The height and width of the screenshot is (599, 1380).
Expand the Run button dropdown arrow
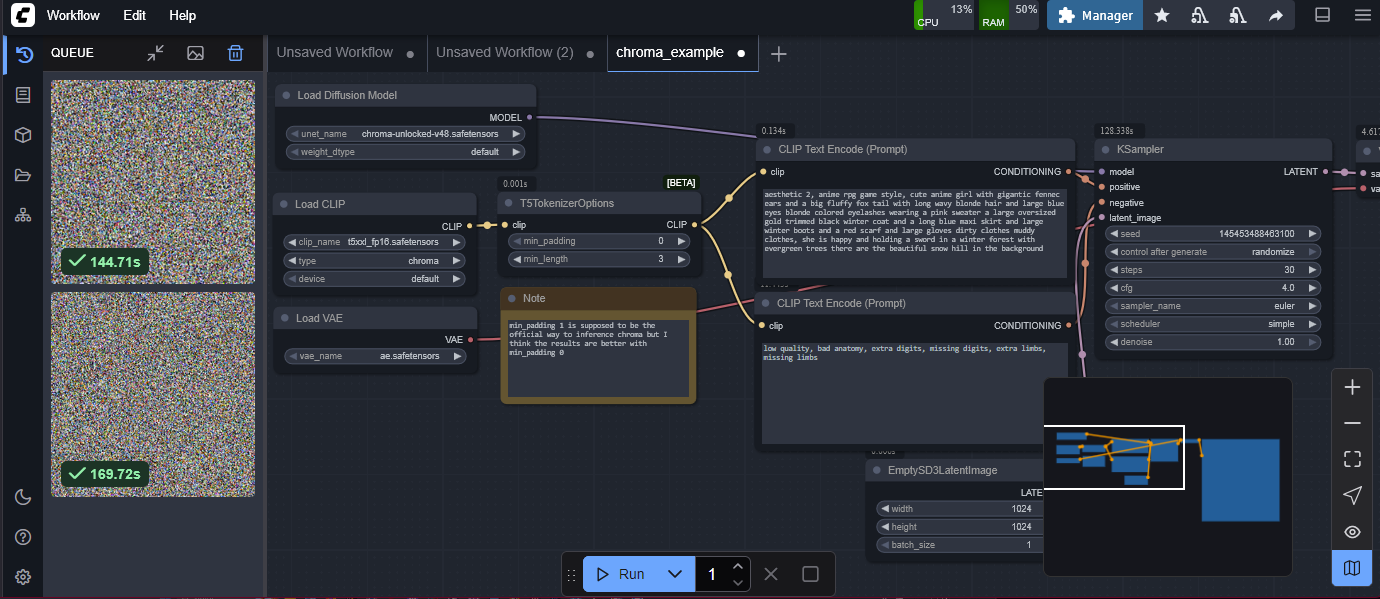tap(674, 574)
